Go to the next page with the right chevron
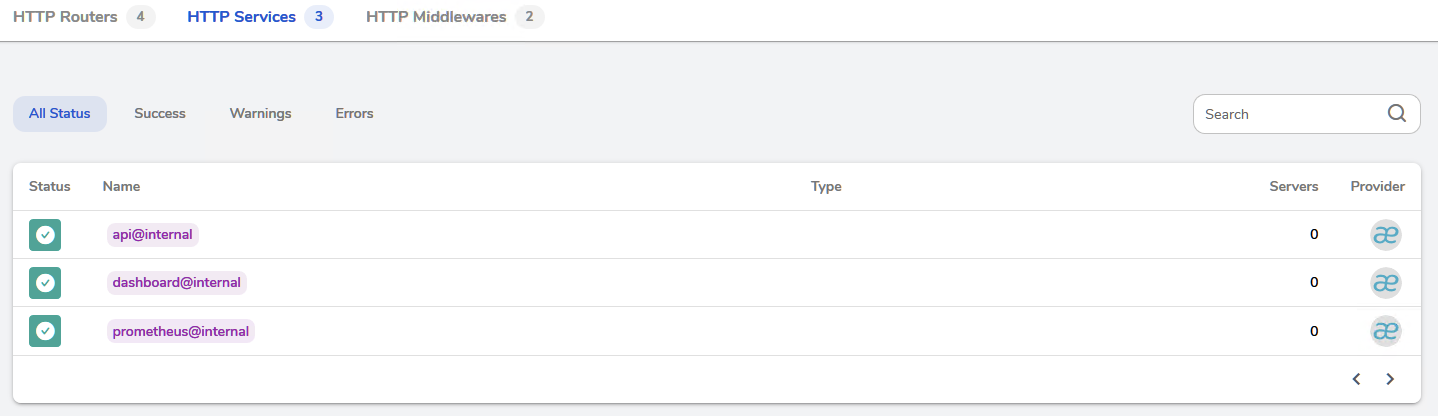 tap(1390, 379)
